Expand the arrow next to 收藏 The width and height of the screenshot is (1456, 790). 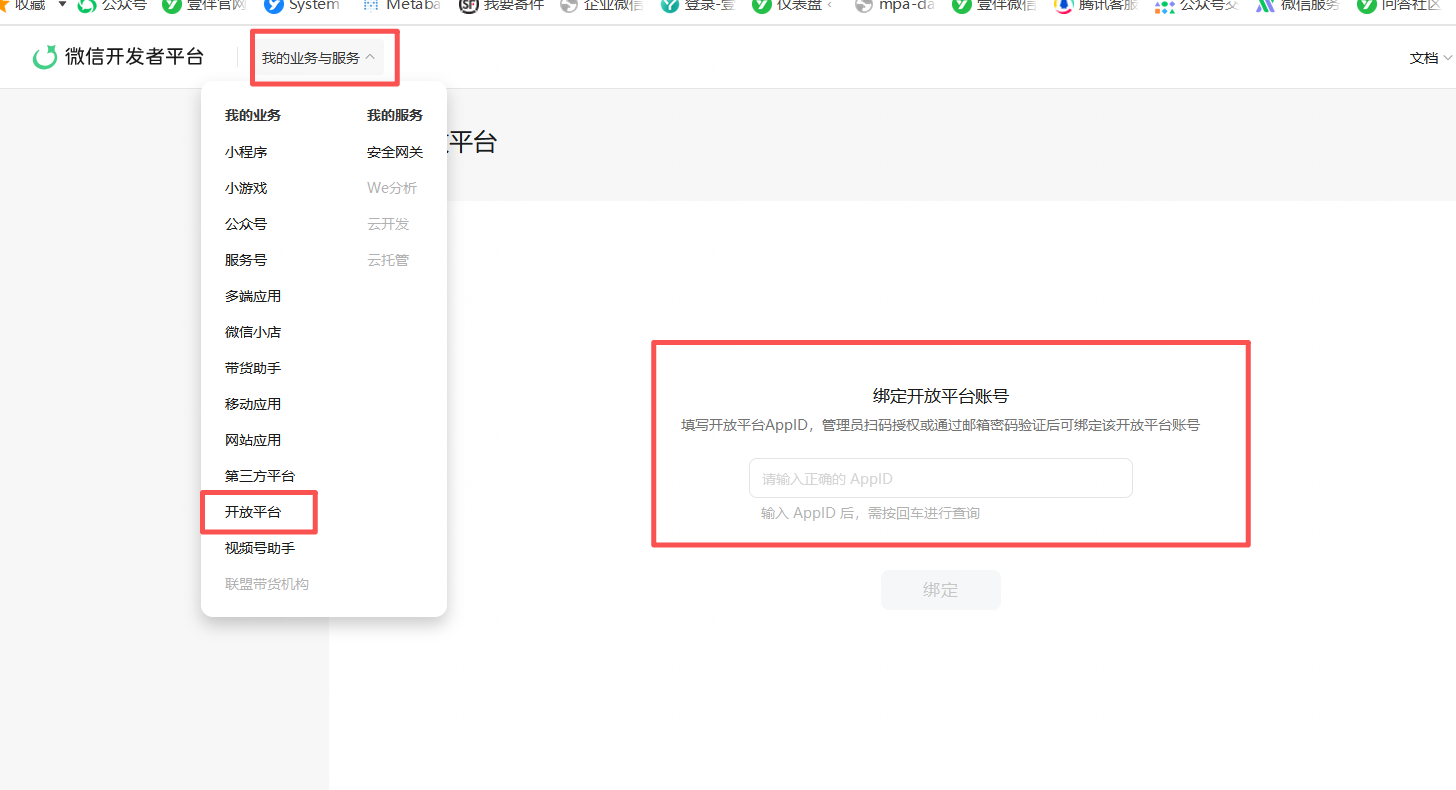point(62,5)
